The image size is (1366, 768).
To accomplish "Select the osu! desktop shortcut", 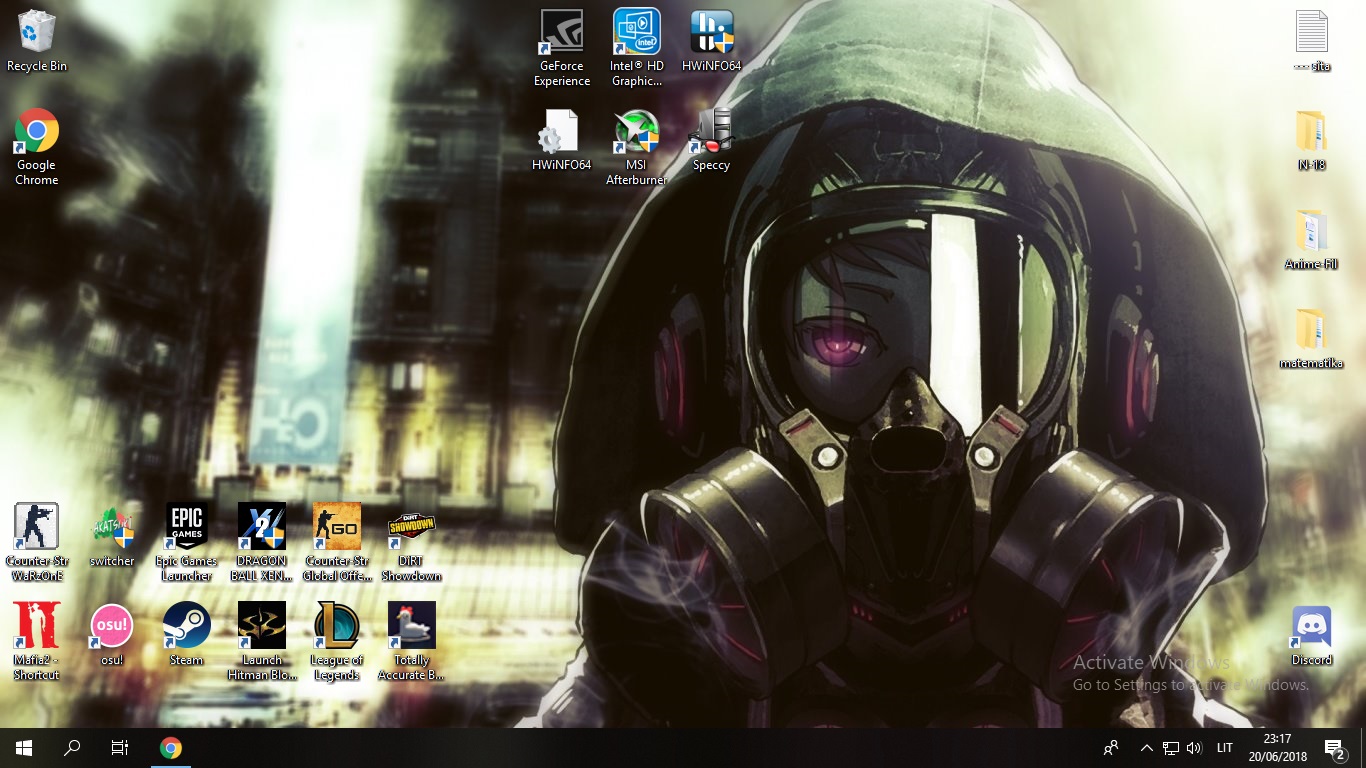I will coord(112,634).
